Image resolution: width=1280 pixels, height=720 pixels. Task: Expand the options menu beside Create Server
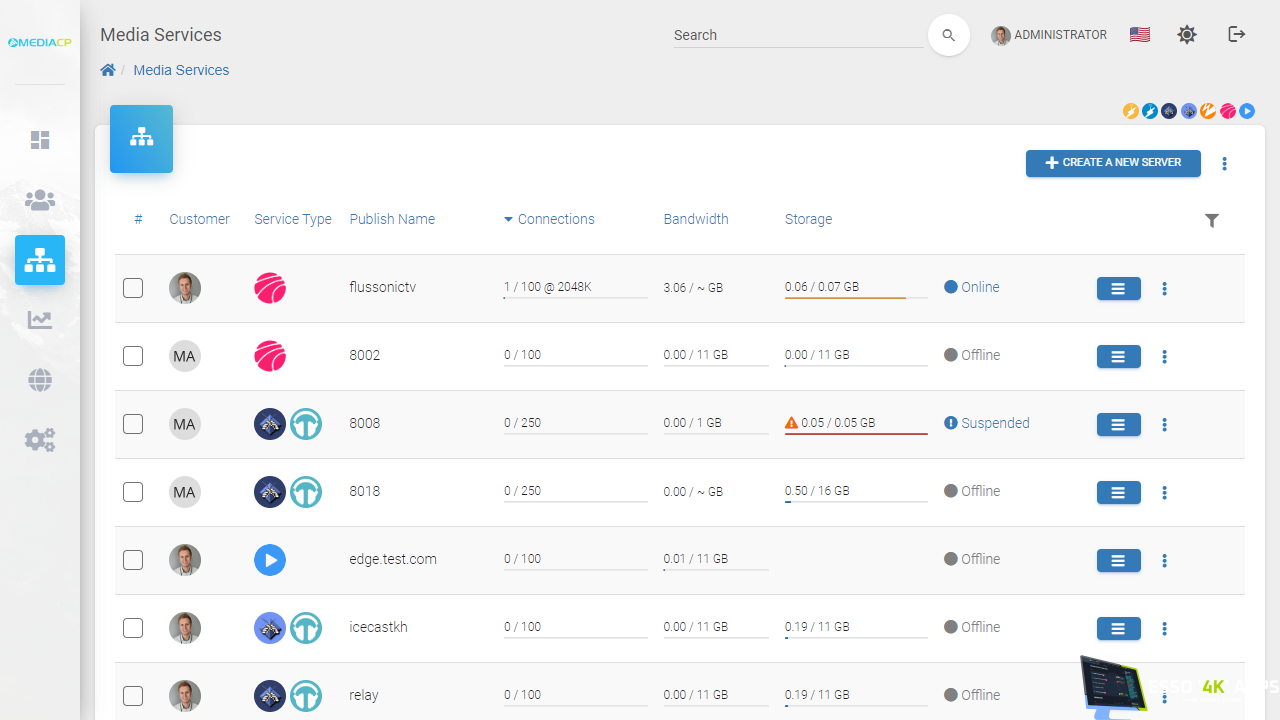(1225, 164)
